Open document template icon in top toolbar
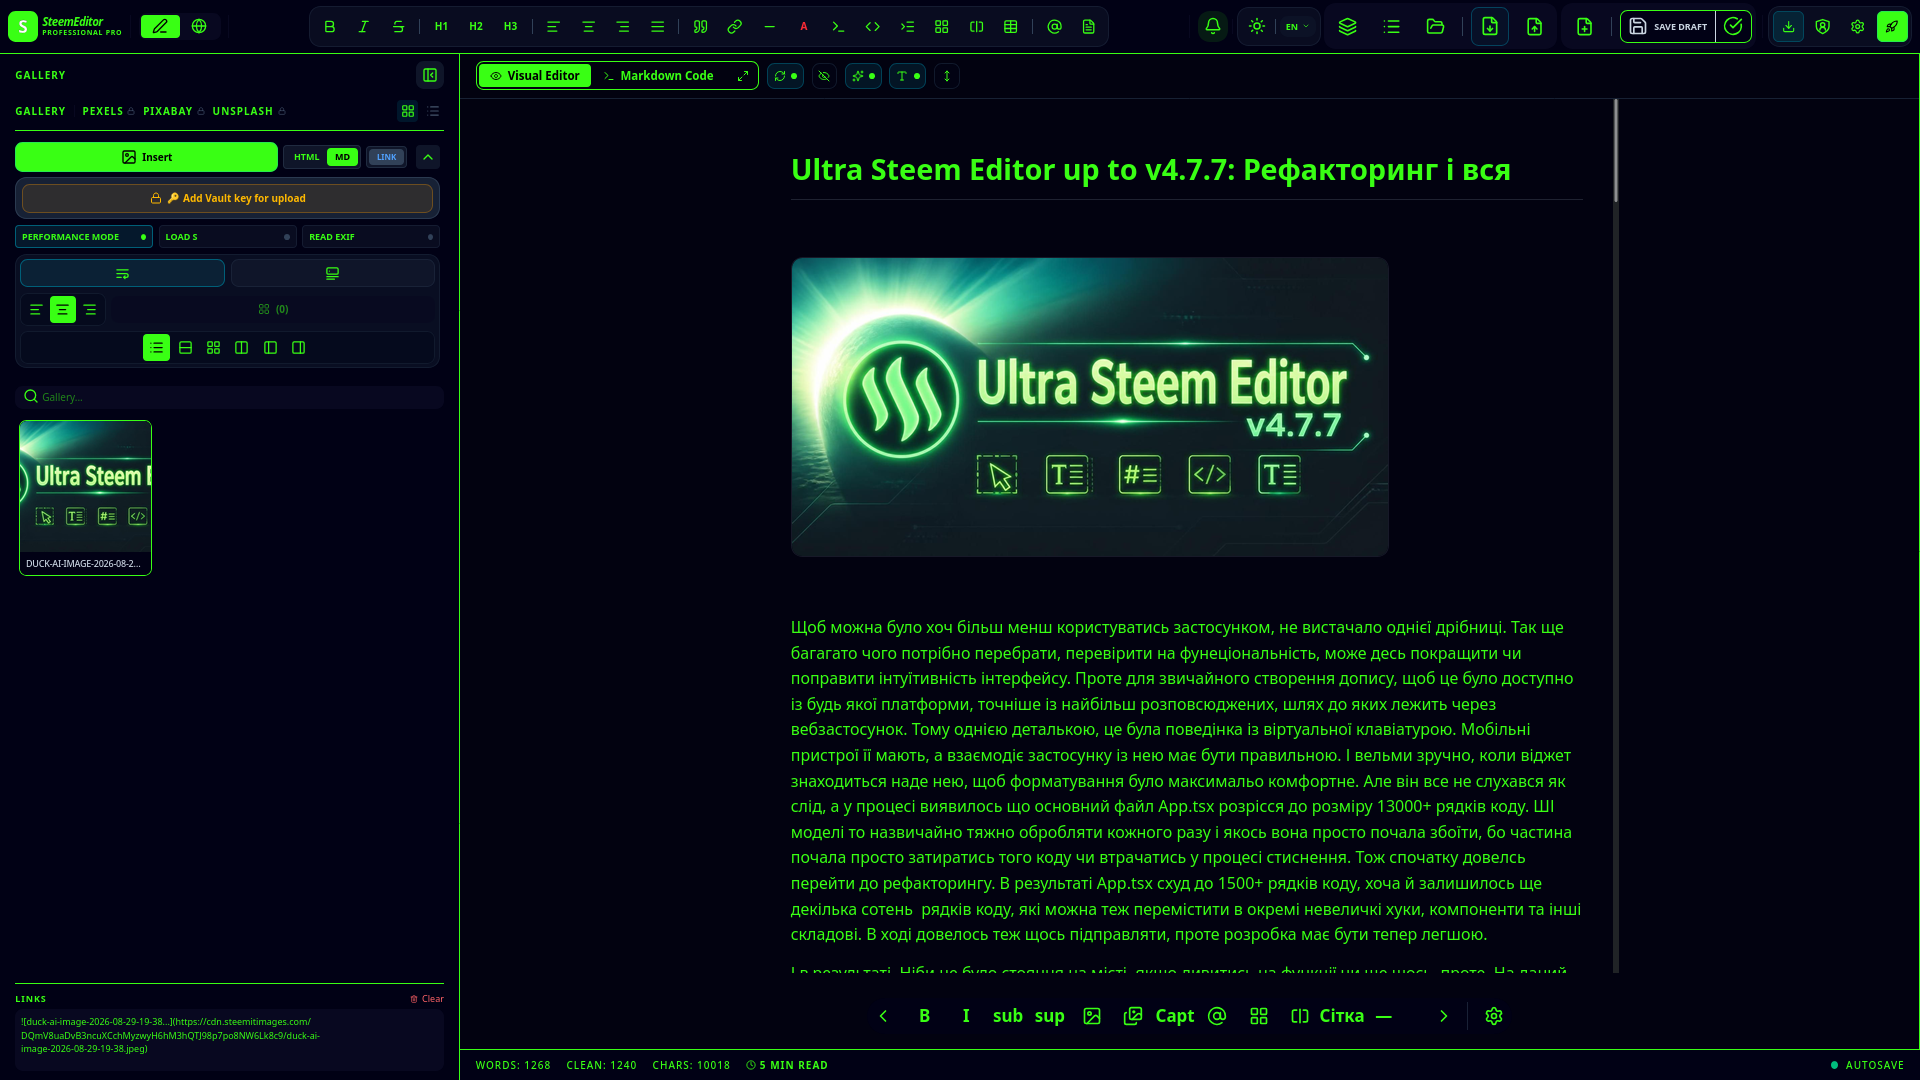Screen dimensions: 1920x1080 tap(1089, 27)
